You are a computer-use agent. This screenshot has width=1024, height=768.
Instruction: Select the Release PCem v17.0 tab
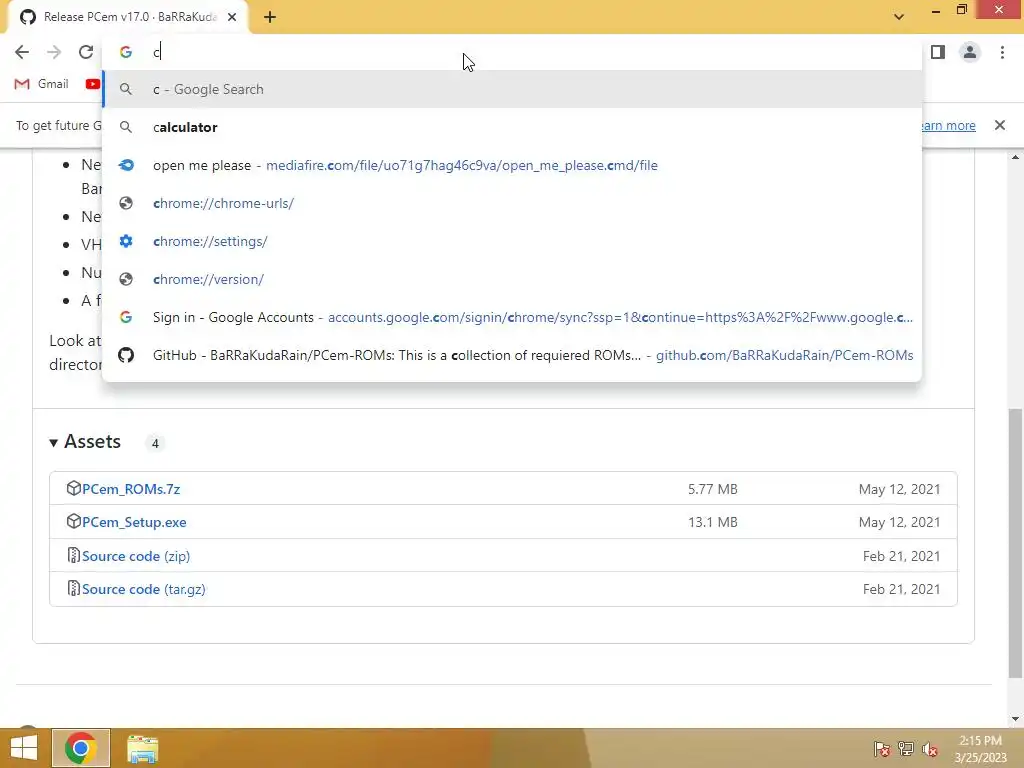(x=128, y=18)
